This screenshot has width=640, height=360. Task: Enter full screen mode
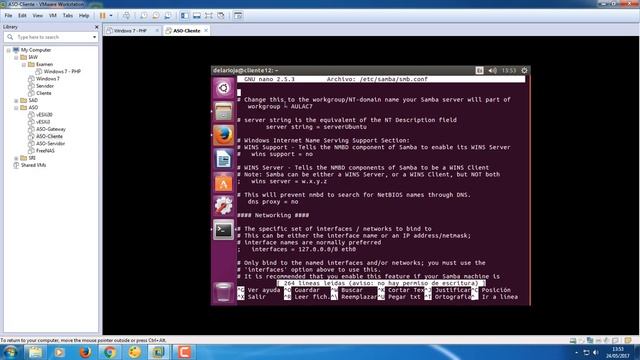209,16
